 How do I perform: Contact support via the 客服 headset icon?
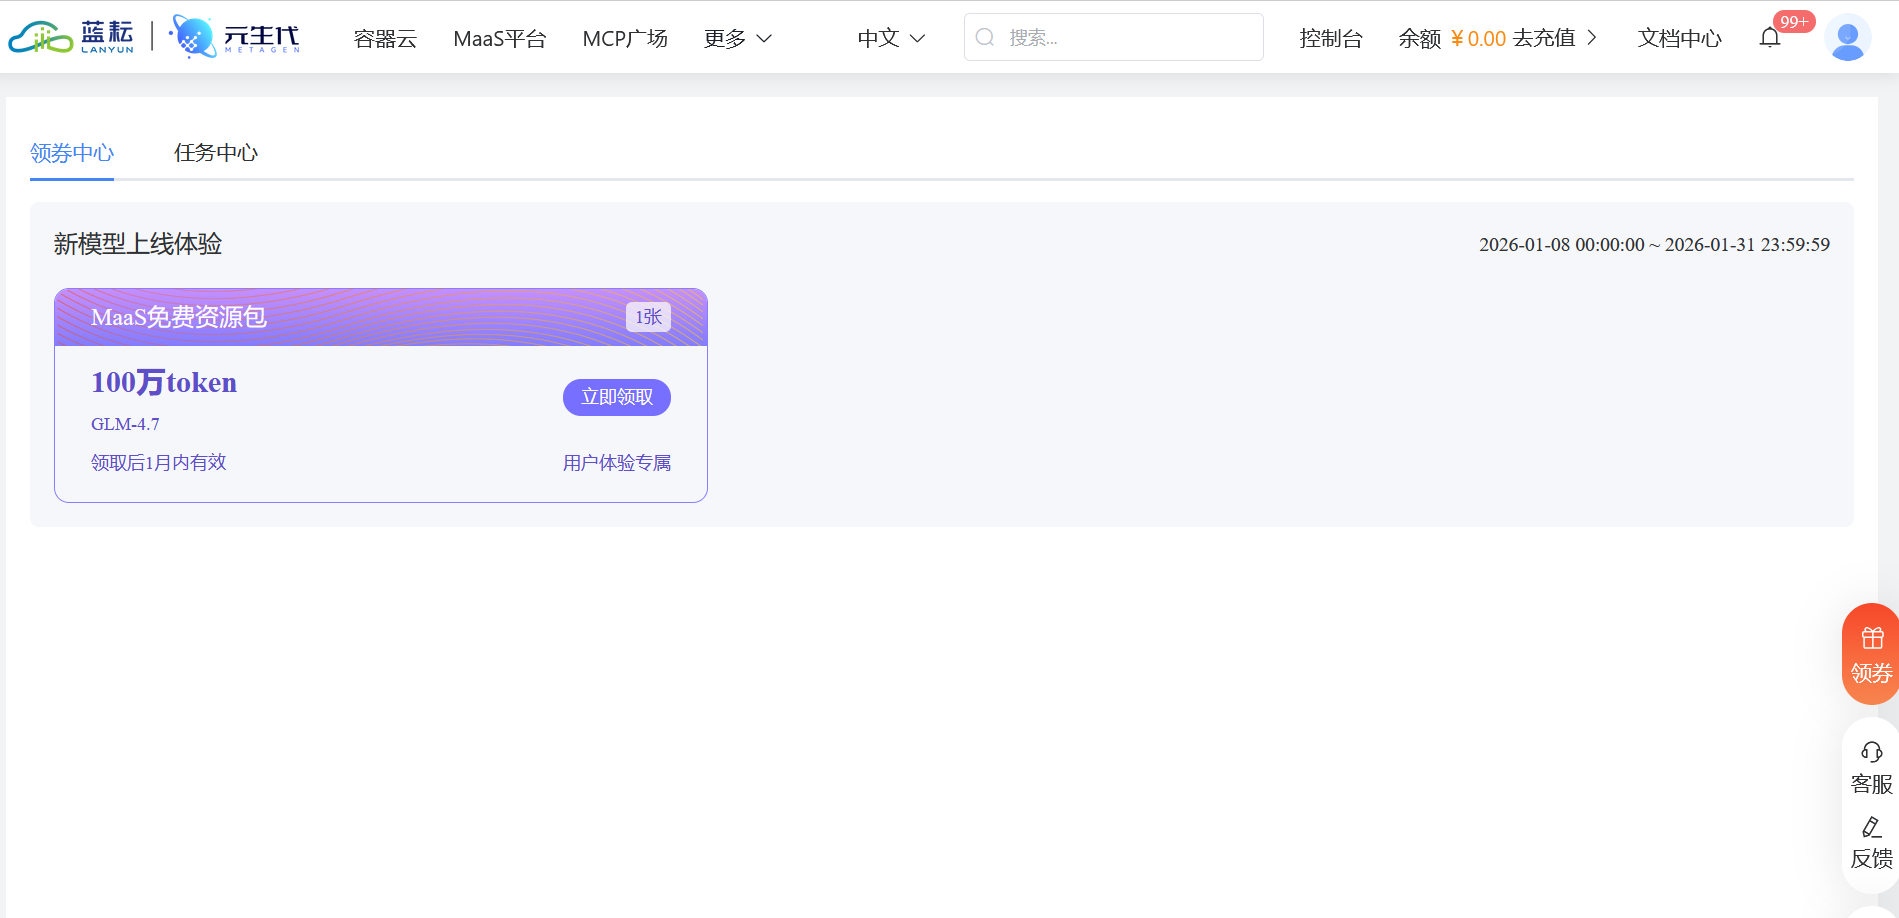coord(1869,752)
